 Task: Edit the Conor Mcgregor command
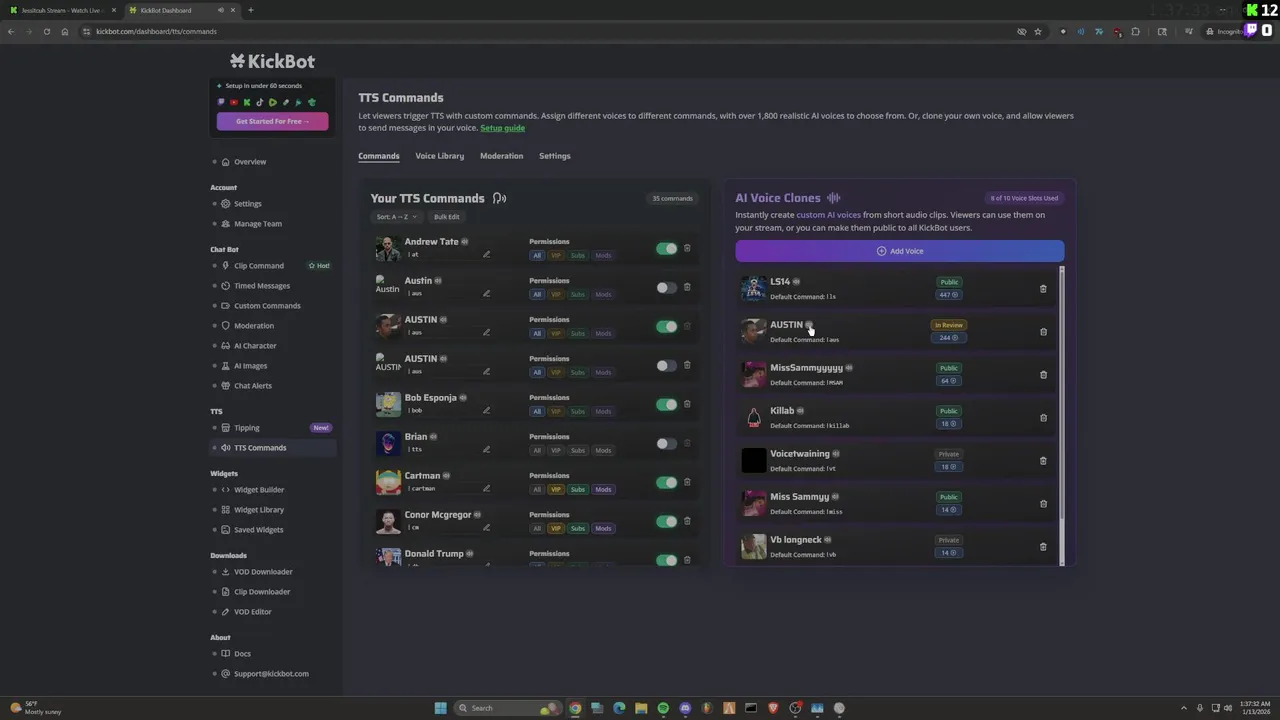pos(486,527)
